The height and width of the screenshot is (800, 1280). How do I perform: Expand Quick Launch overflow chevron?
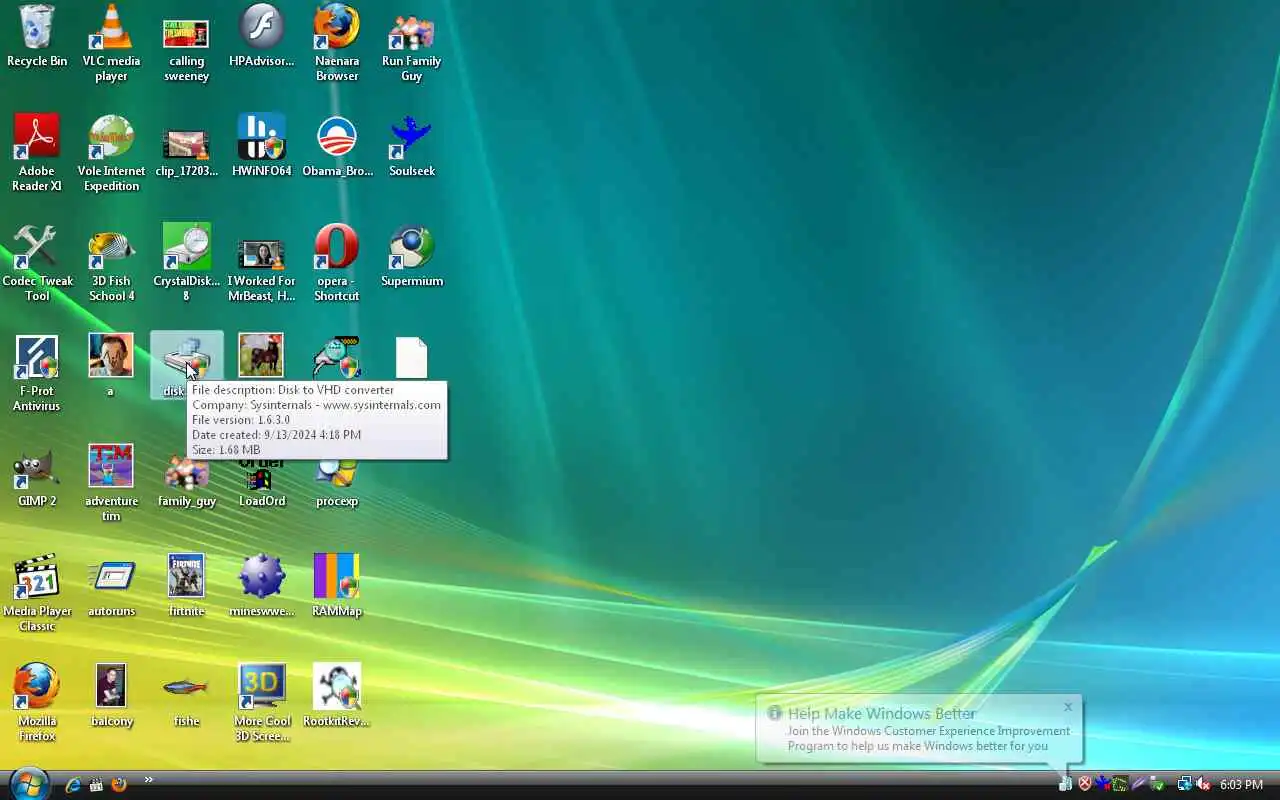pyautogui.click(x=149, y=780)
